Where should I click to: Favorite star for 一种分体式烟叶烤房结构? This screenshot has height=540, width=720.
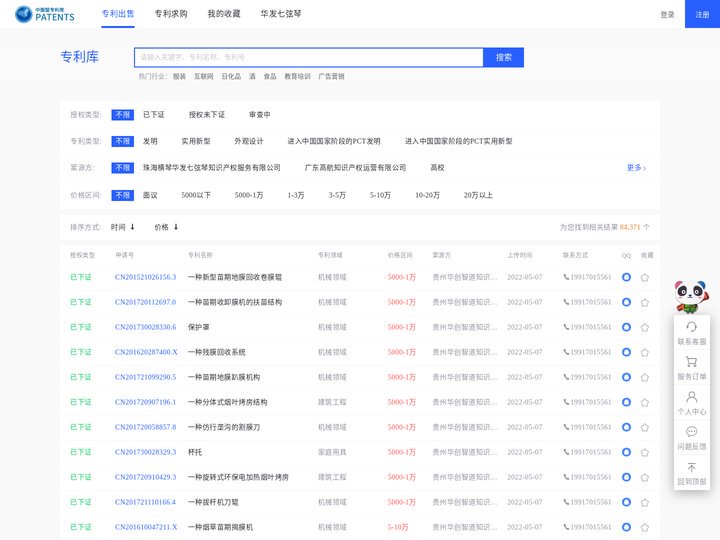(x=645, y=402)
